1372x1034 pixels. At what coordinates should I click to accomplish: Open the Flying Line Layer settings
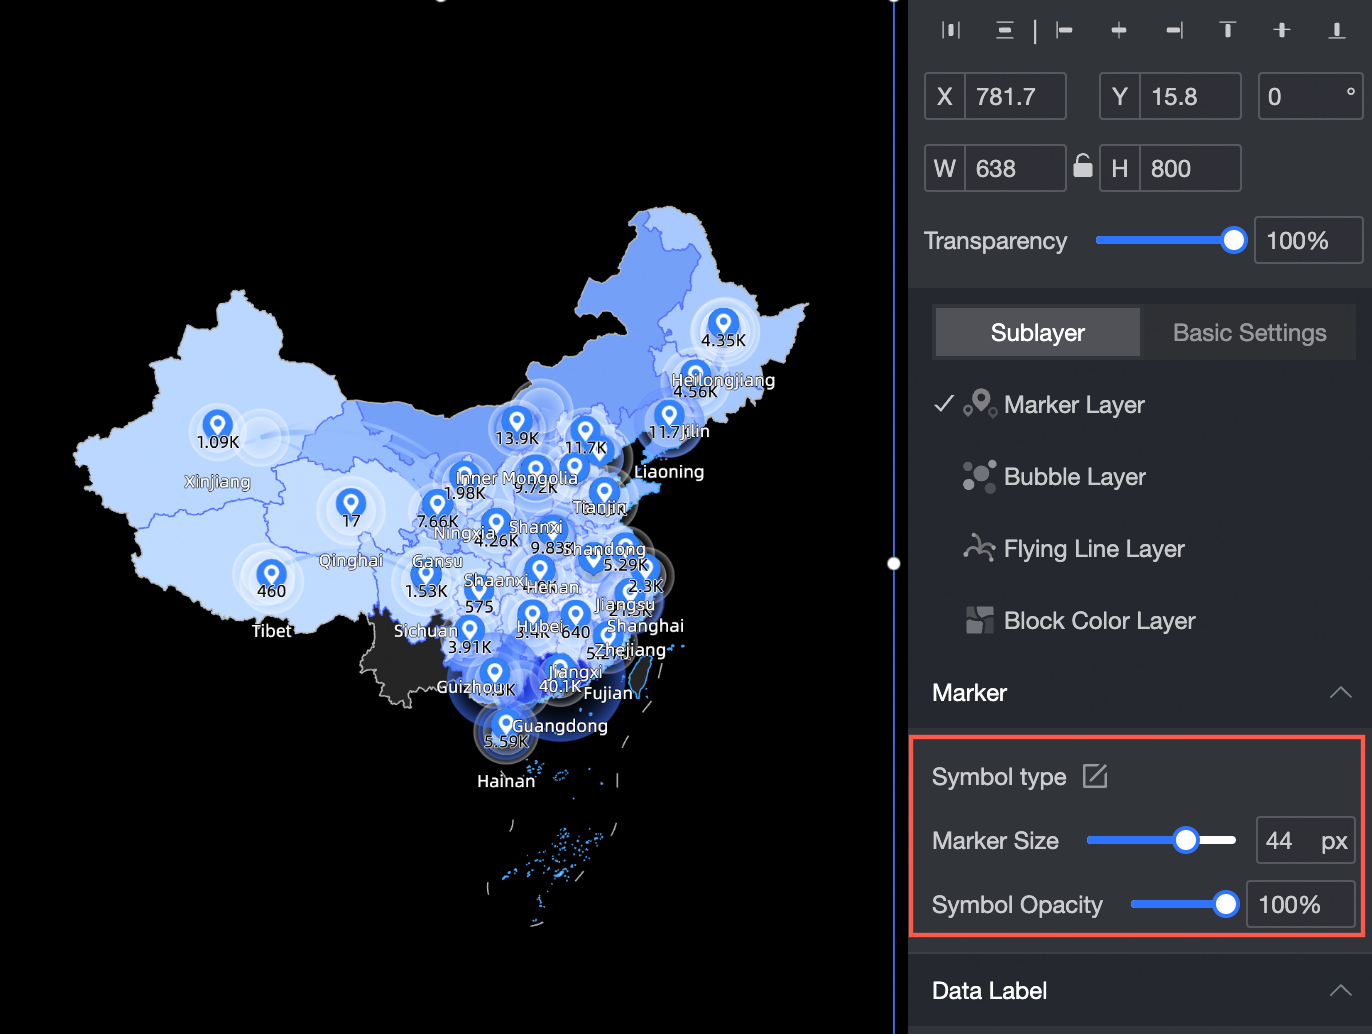1093,548
